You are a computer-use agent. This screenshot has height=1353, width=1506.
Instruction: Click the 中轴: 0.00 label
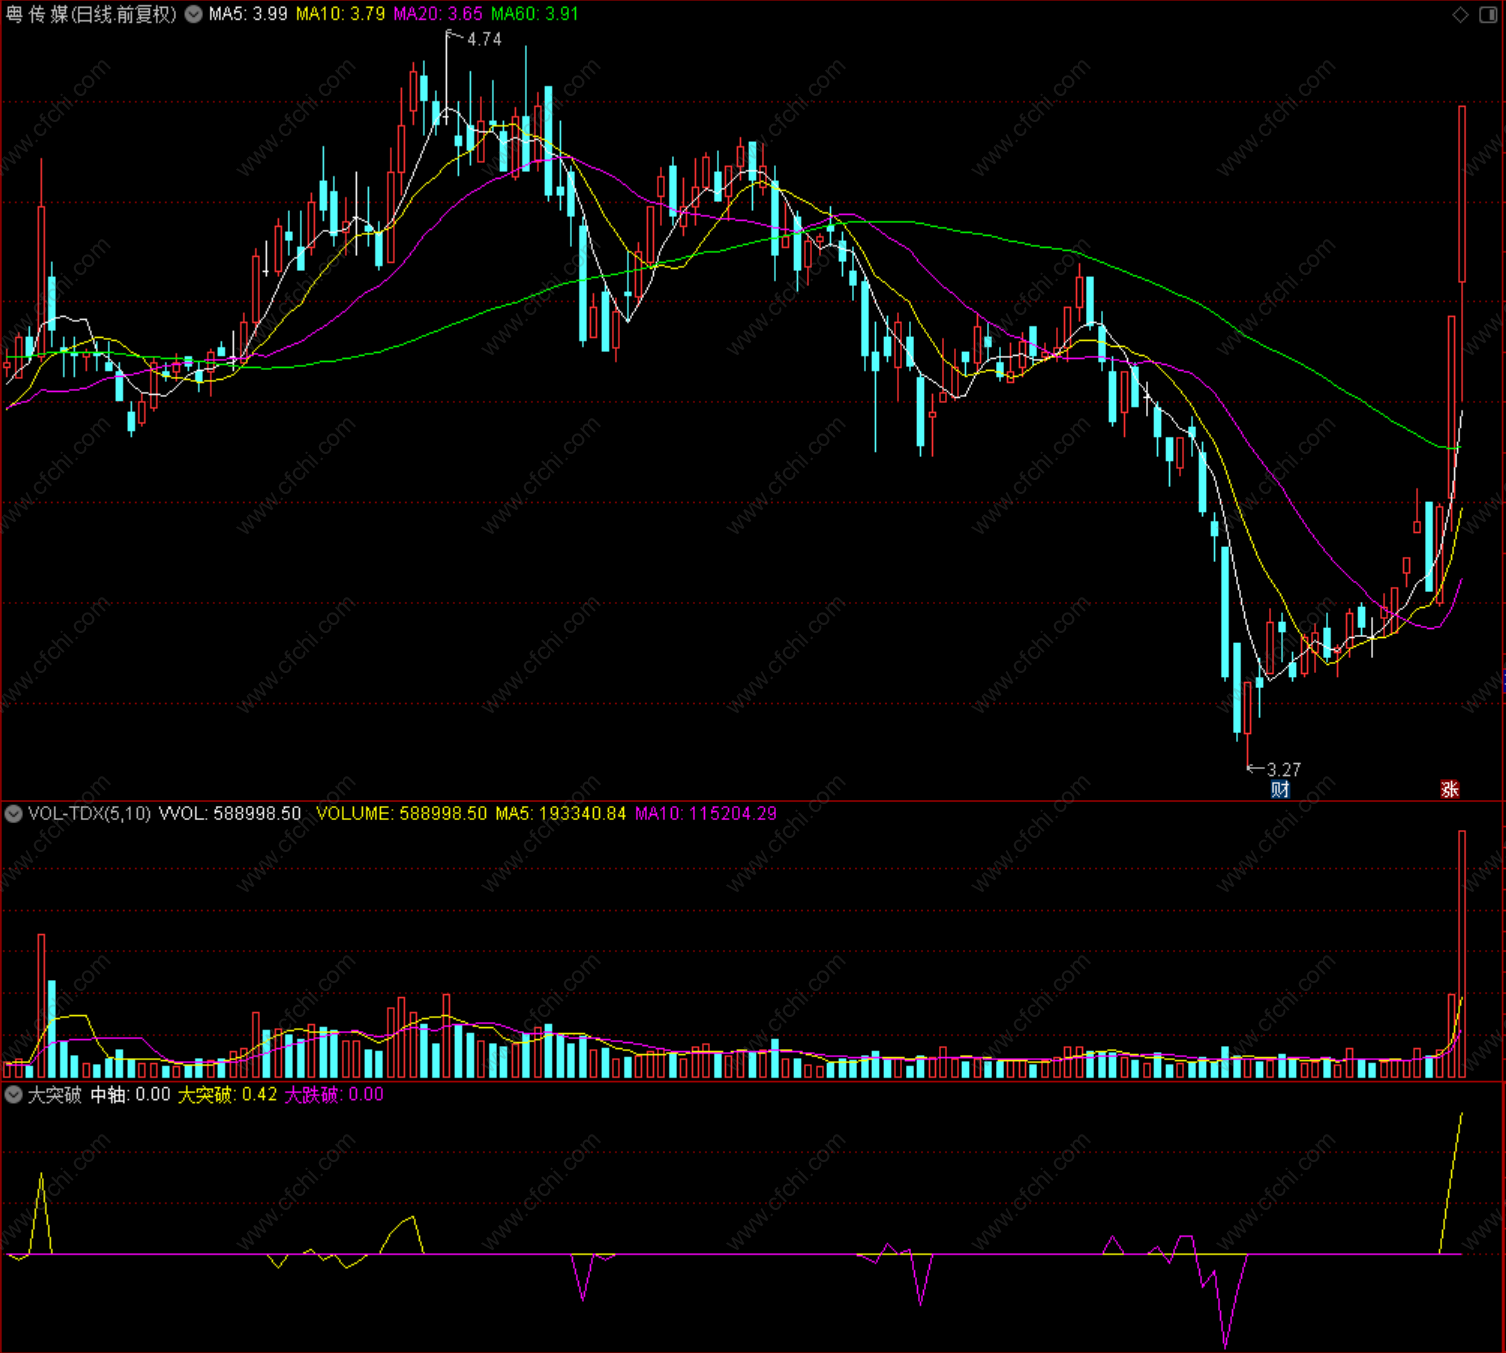131,1094
